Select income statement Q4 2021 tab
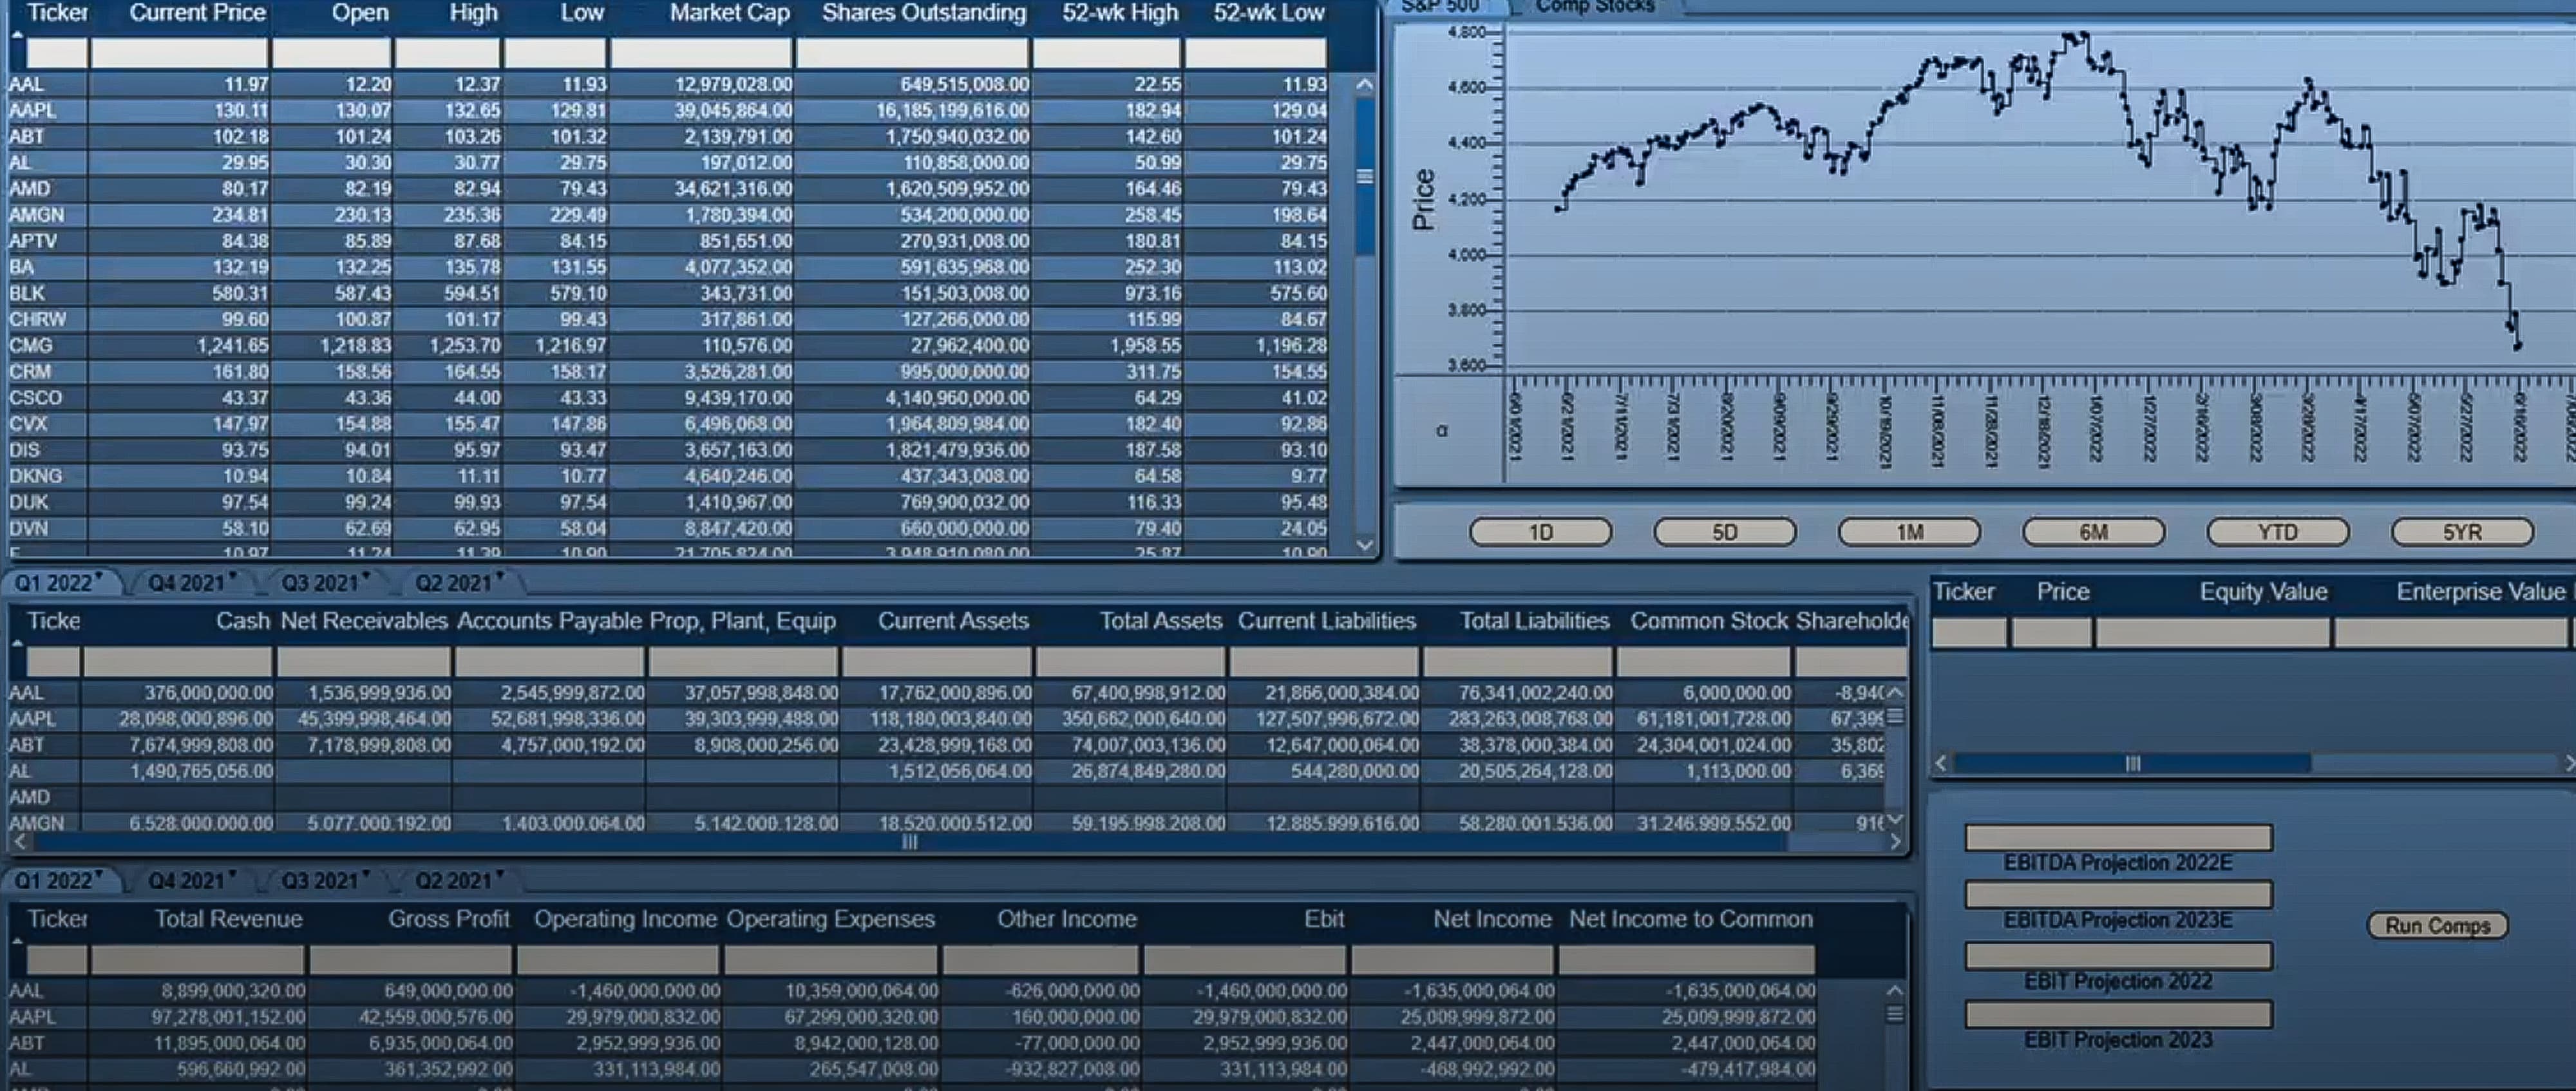Screen dimensions: 2576x1091 point(191,880)
